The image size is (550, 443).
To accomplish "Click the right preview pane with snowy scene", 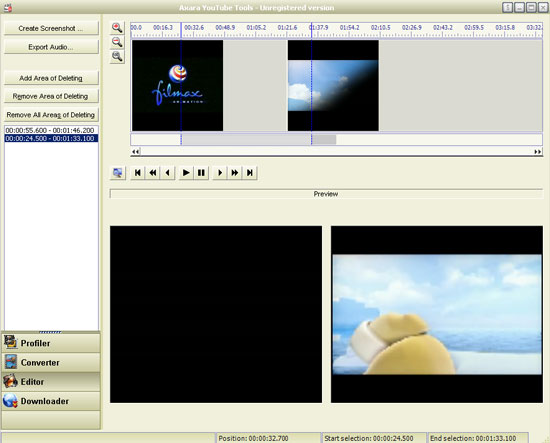I will 437,314.
